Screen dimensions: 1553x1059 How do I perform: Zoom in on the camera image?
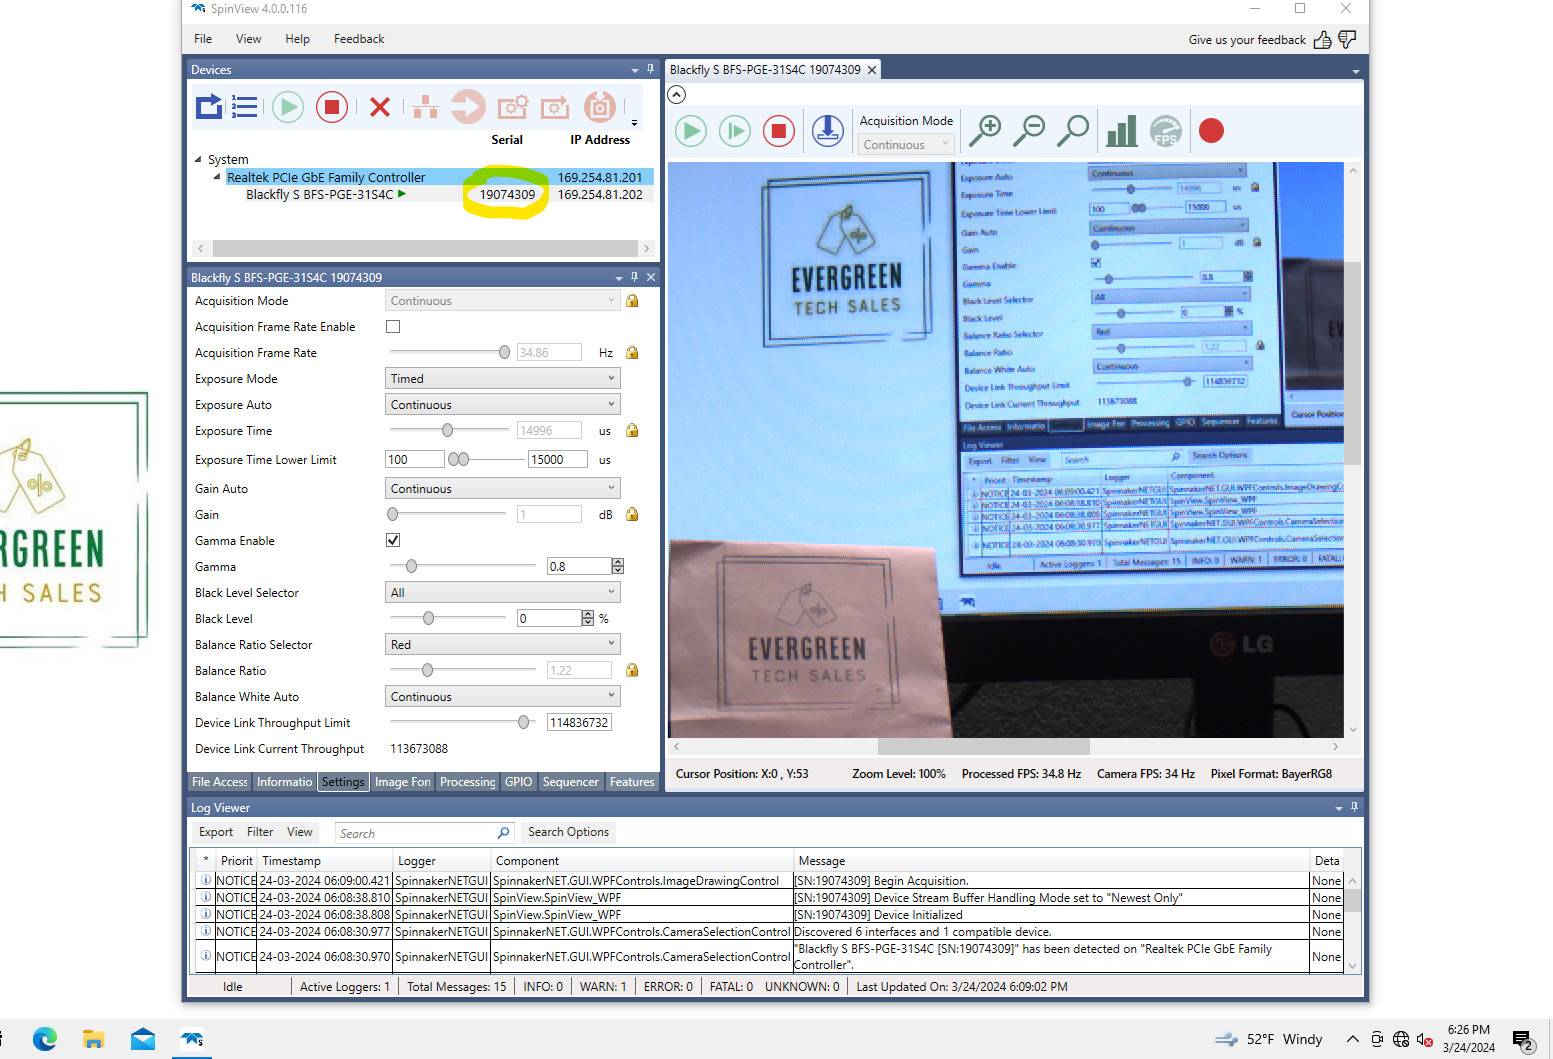[986, 131]
